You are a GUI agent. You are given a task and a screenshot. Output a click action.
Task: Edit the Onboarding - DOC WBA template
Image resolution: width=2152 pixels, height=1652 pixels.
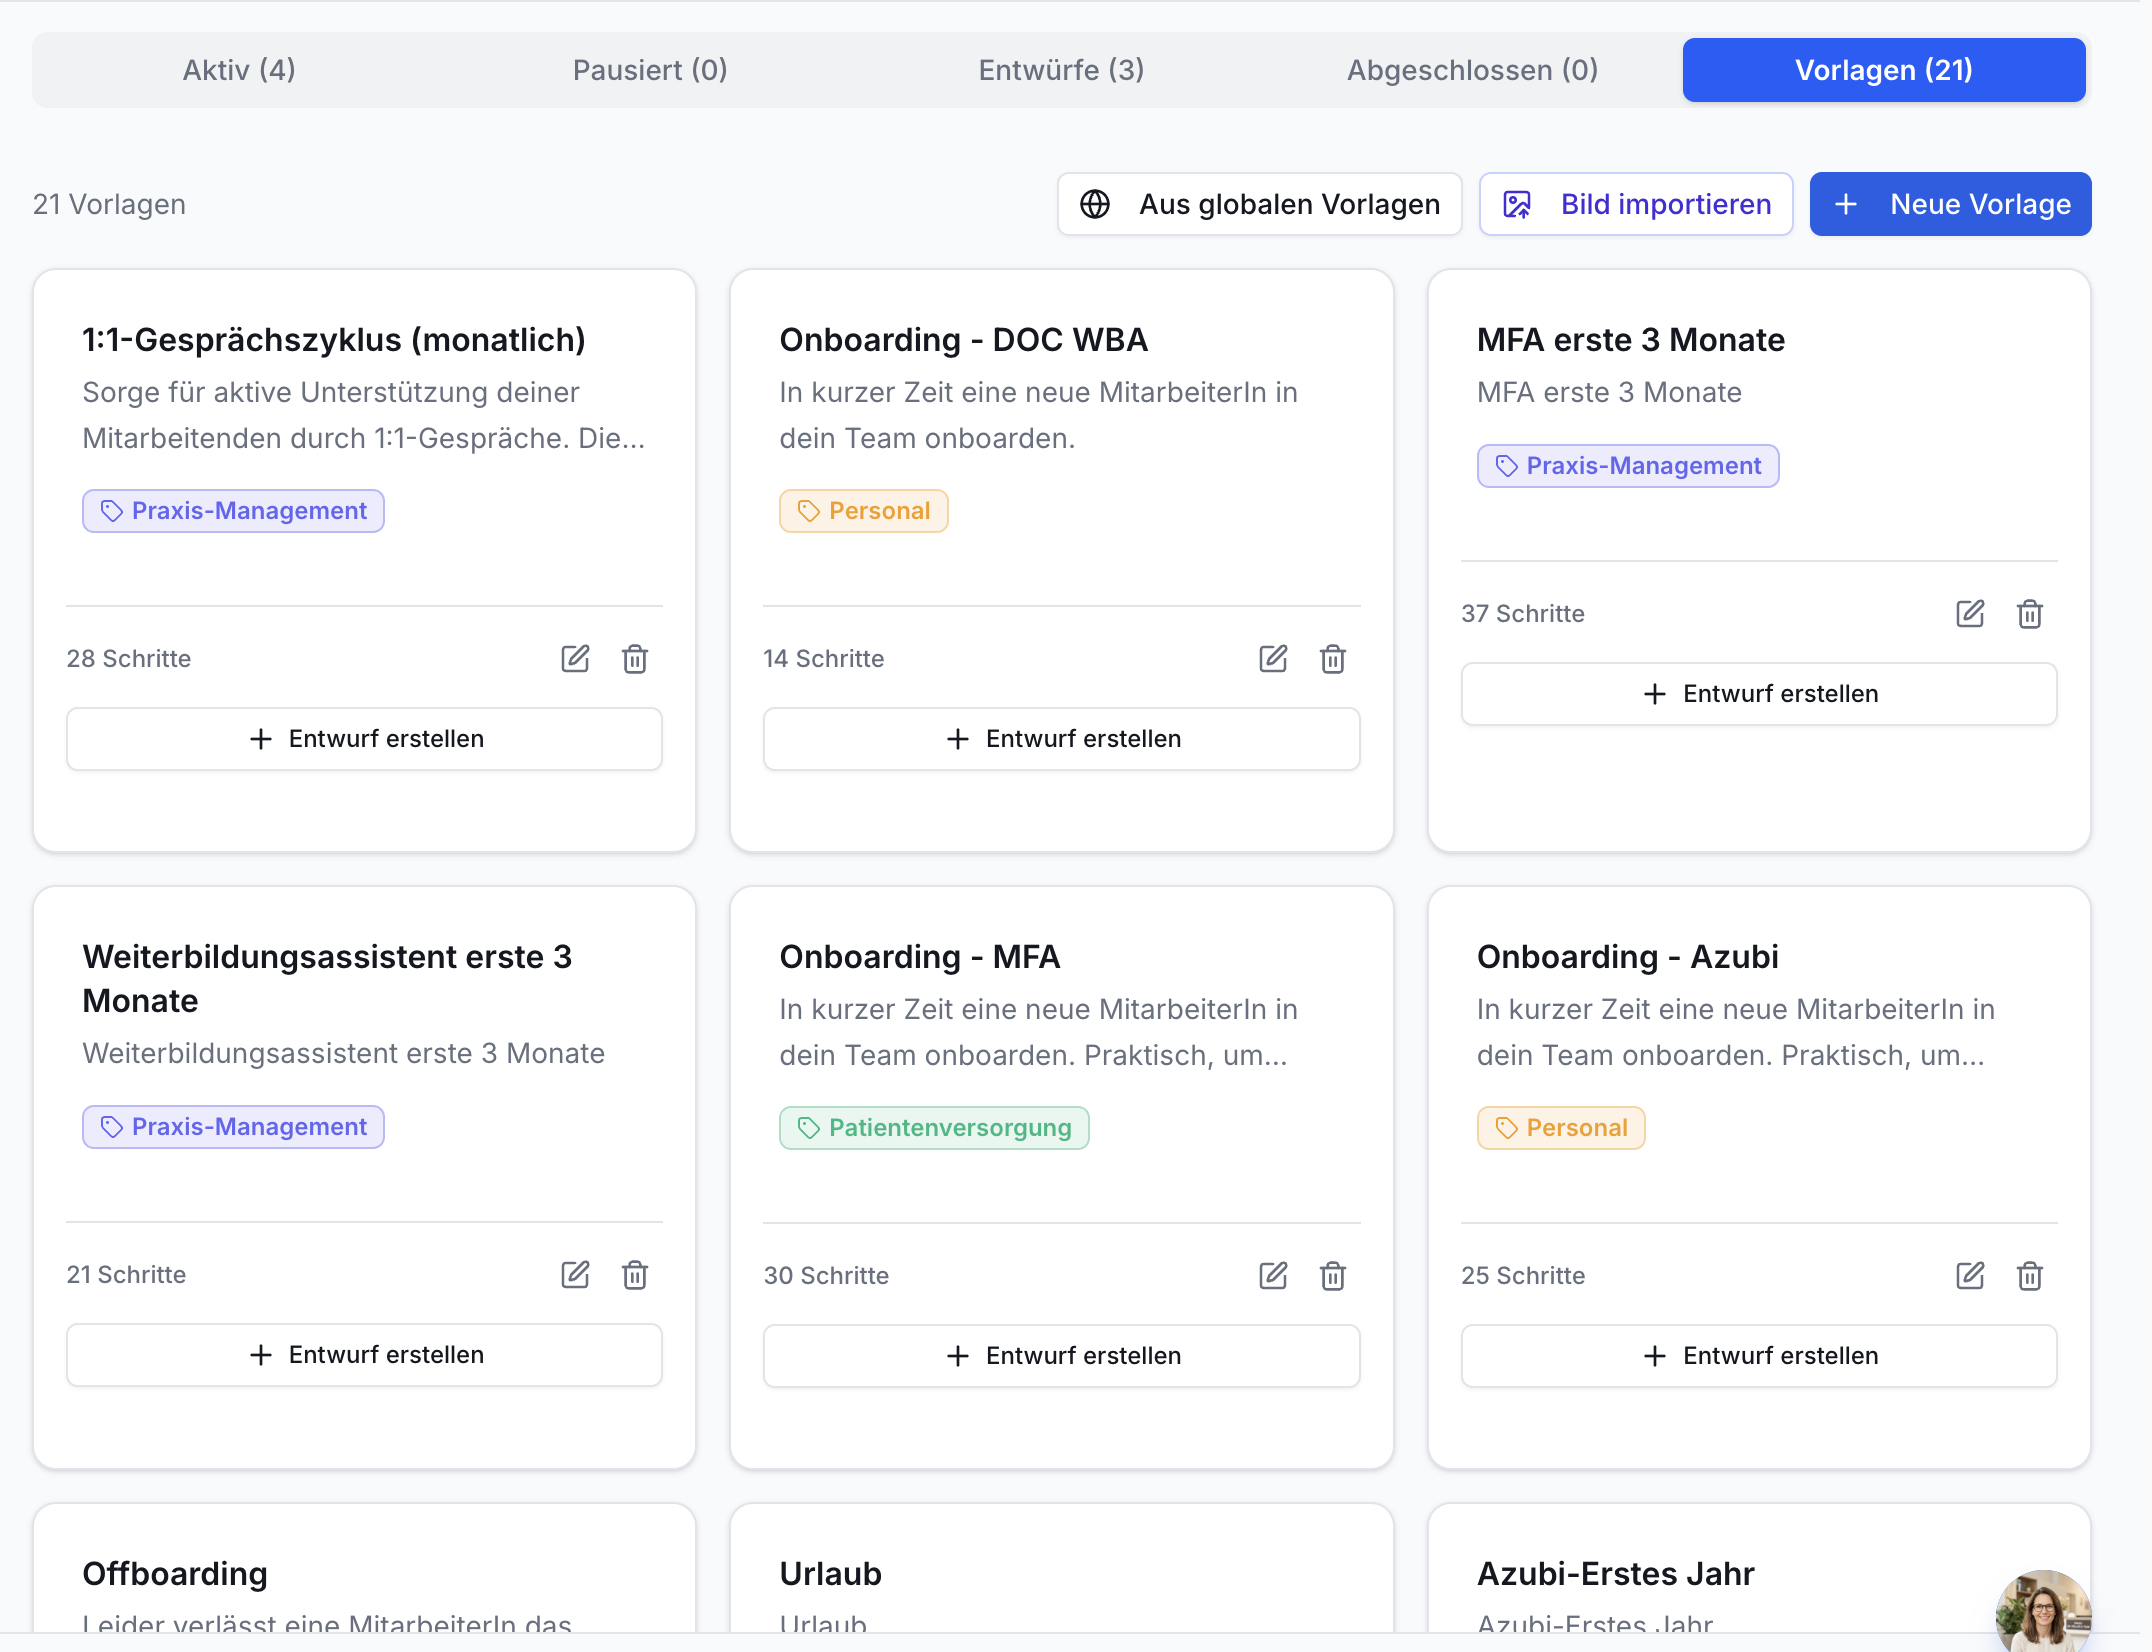(1273, 659)
